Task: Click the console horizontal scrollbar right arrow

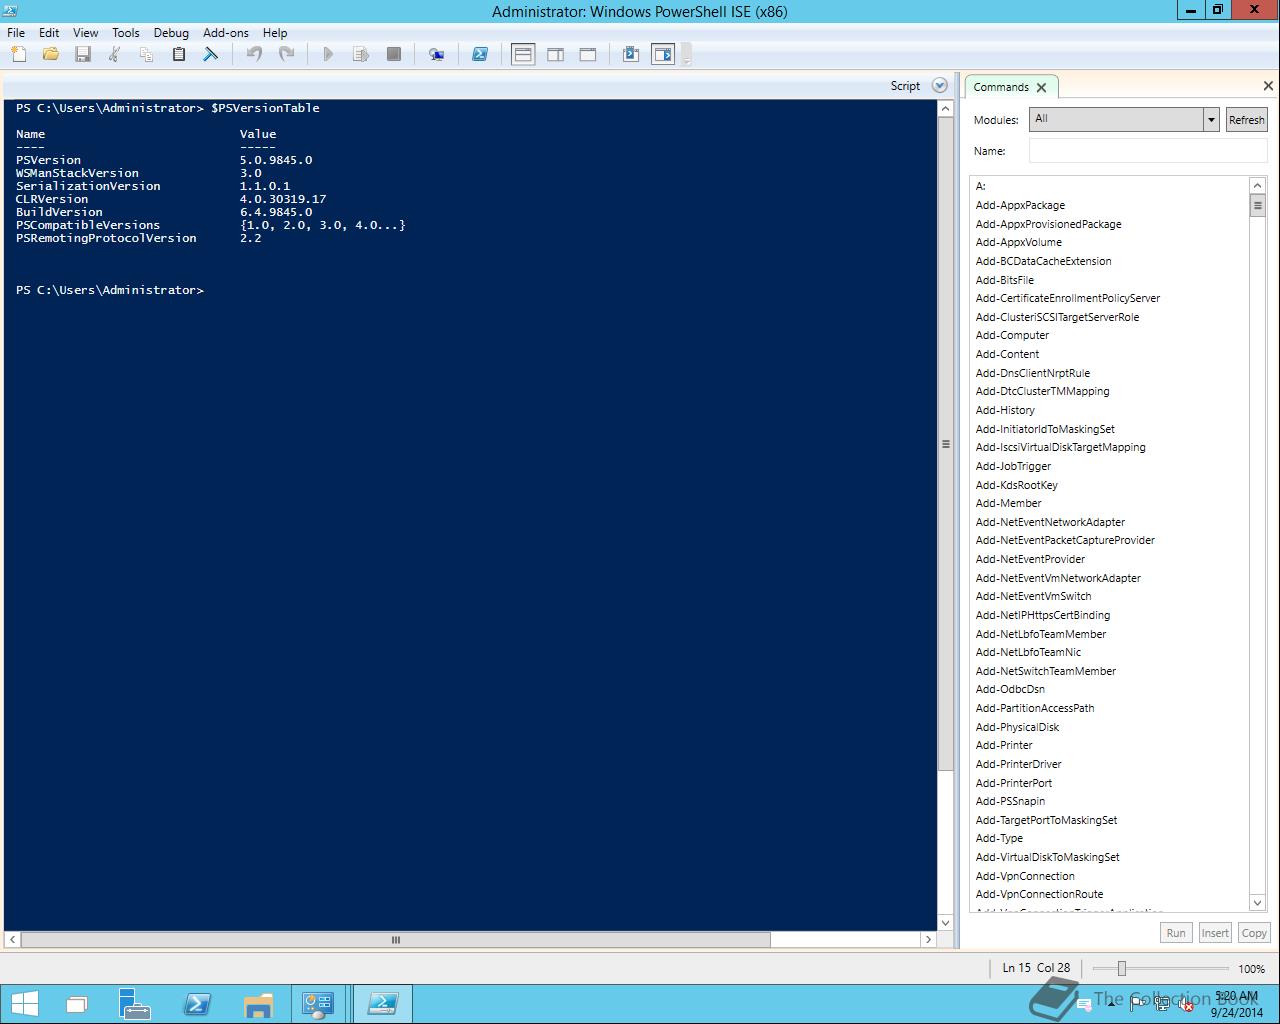Action: [x=928, y=940]
